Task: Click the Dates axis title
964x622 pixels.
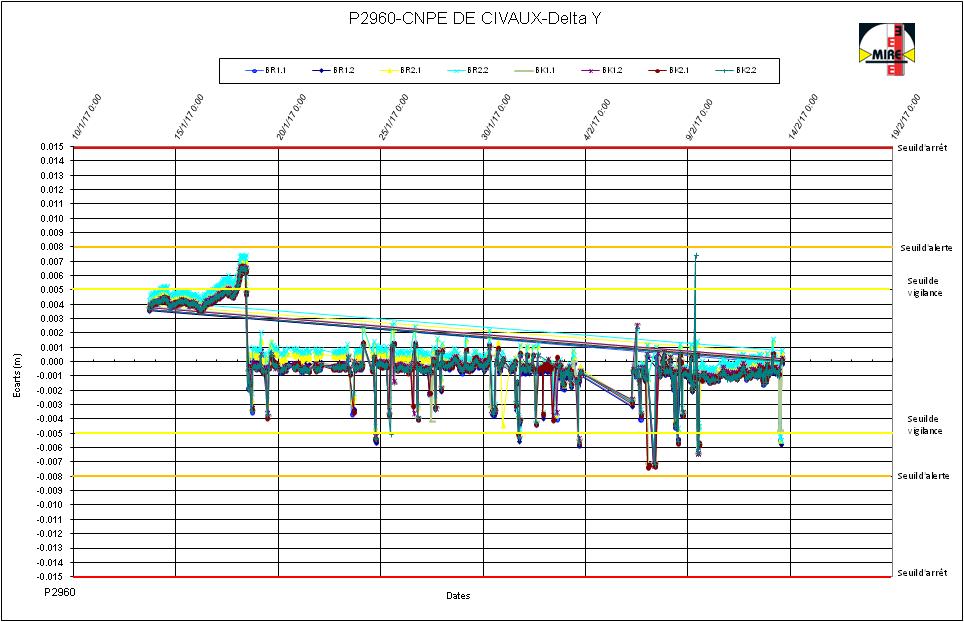Action: click(x=458, y=596)
